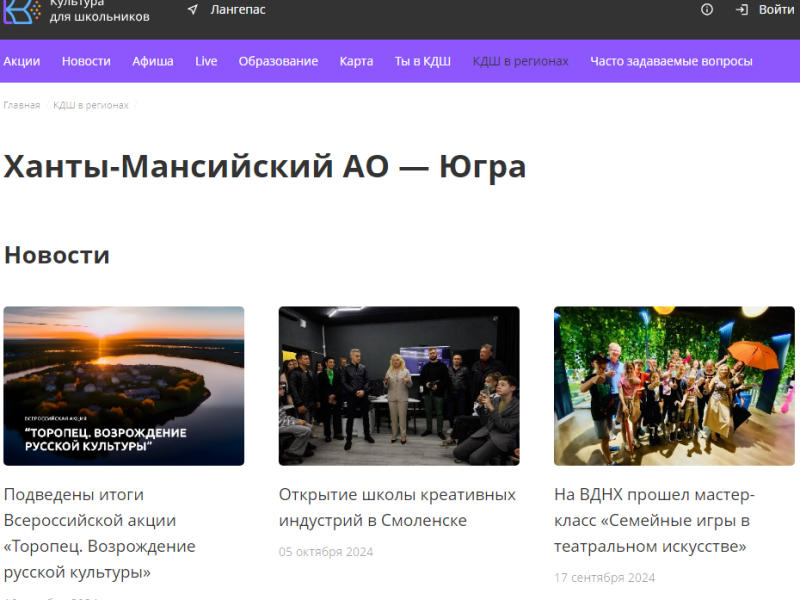Open the Ты в КДШ section
This screenshot has height=600, width=800.
[422, 61]
